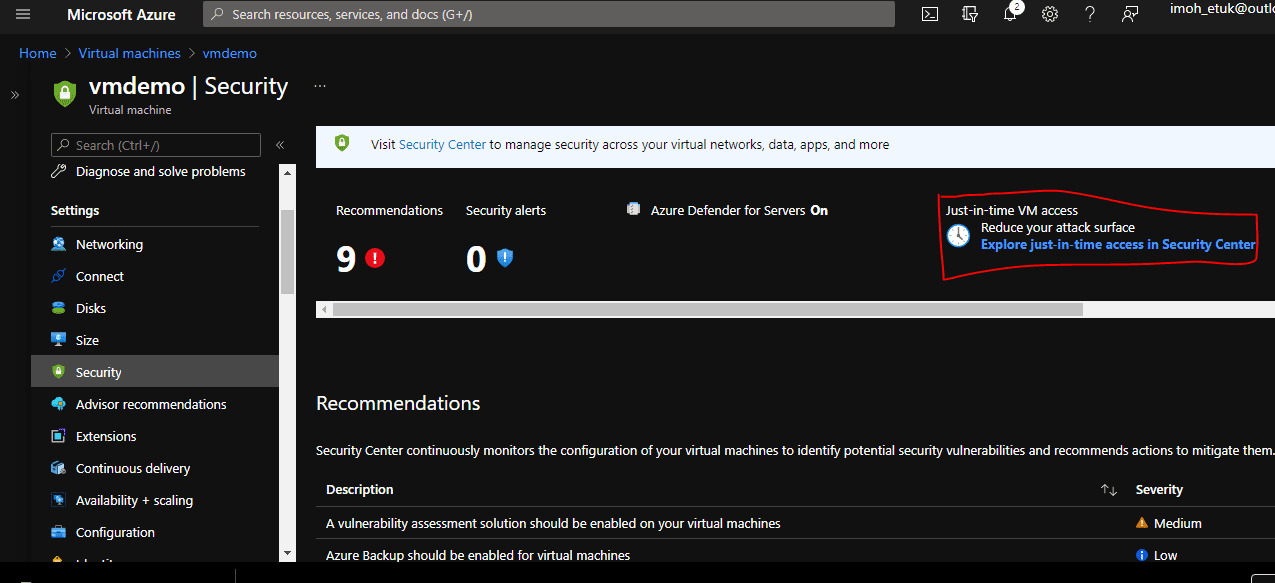
Task: Open the Azure Backup should be enabled recommendation
Action: (x=478, y=555)
